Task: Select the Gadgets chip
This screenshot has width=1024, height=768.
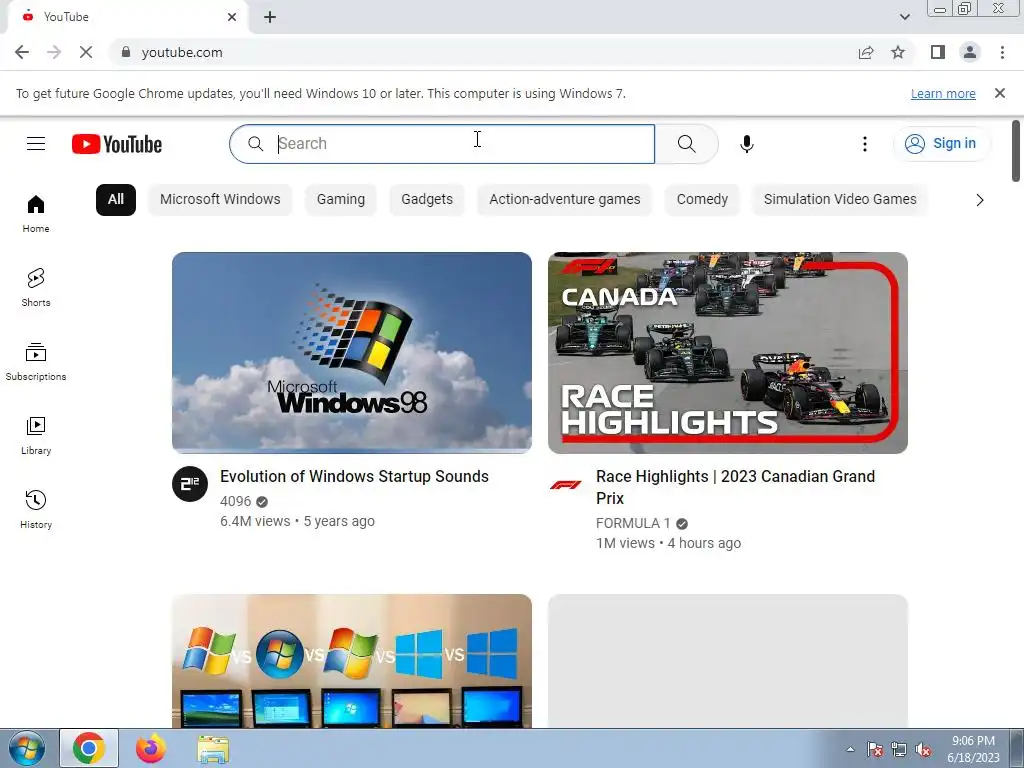Action: point(427,200)
